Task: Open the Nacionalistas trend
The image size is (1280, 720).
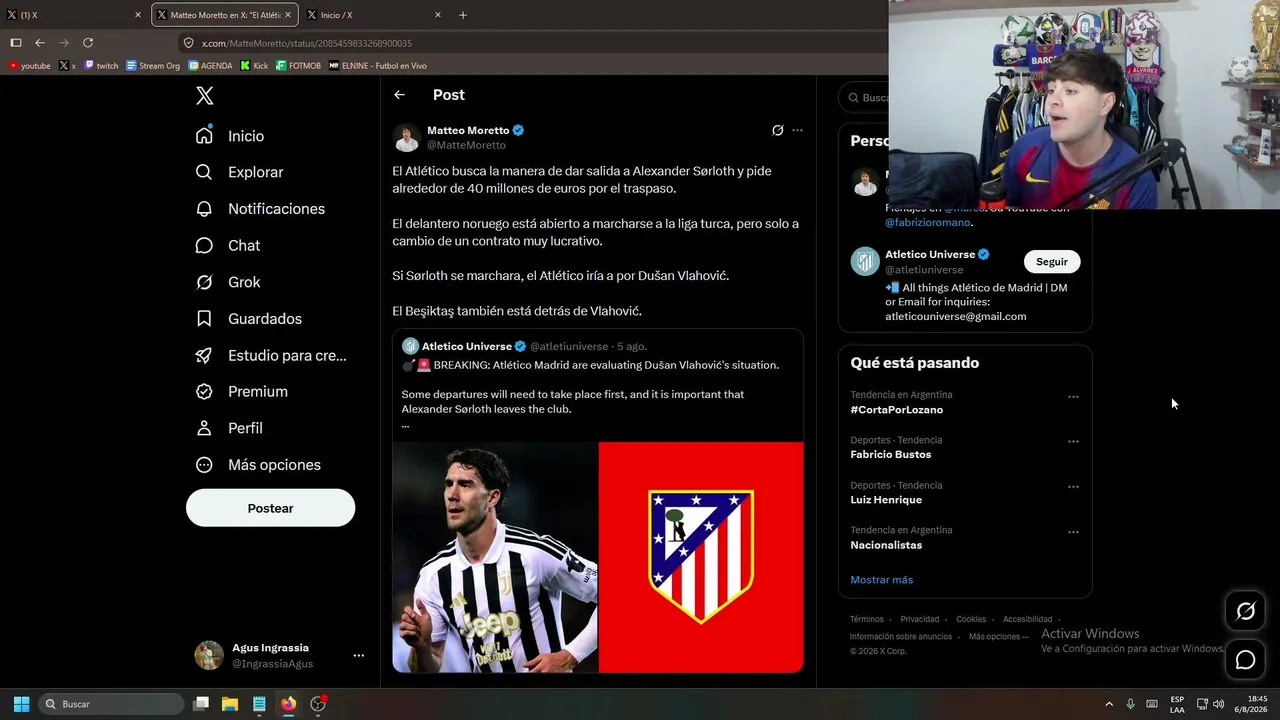Action: [x=886, y=545]
